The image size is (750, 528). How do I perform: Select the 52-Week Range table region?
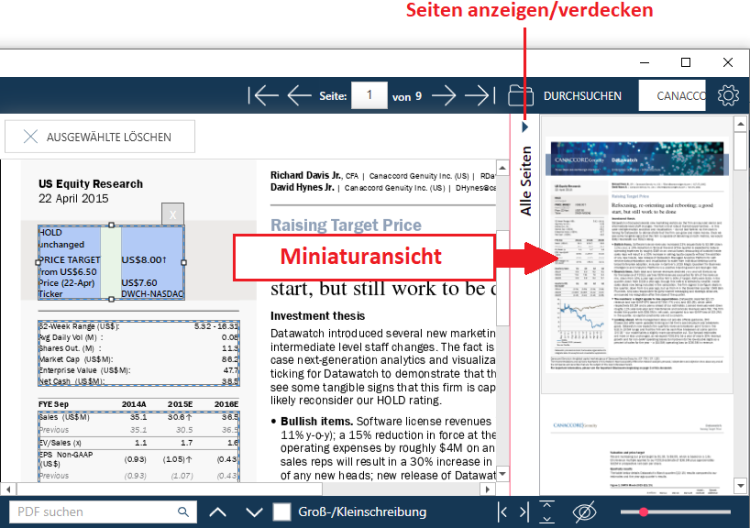(x=139, y=353)
